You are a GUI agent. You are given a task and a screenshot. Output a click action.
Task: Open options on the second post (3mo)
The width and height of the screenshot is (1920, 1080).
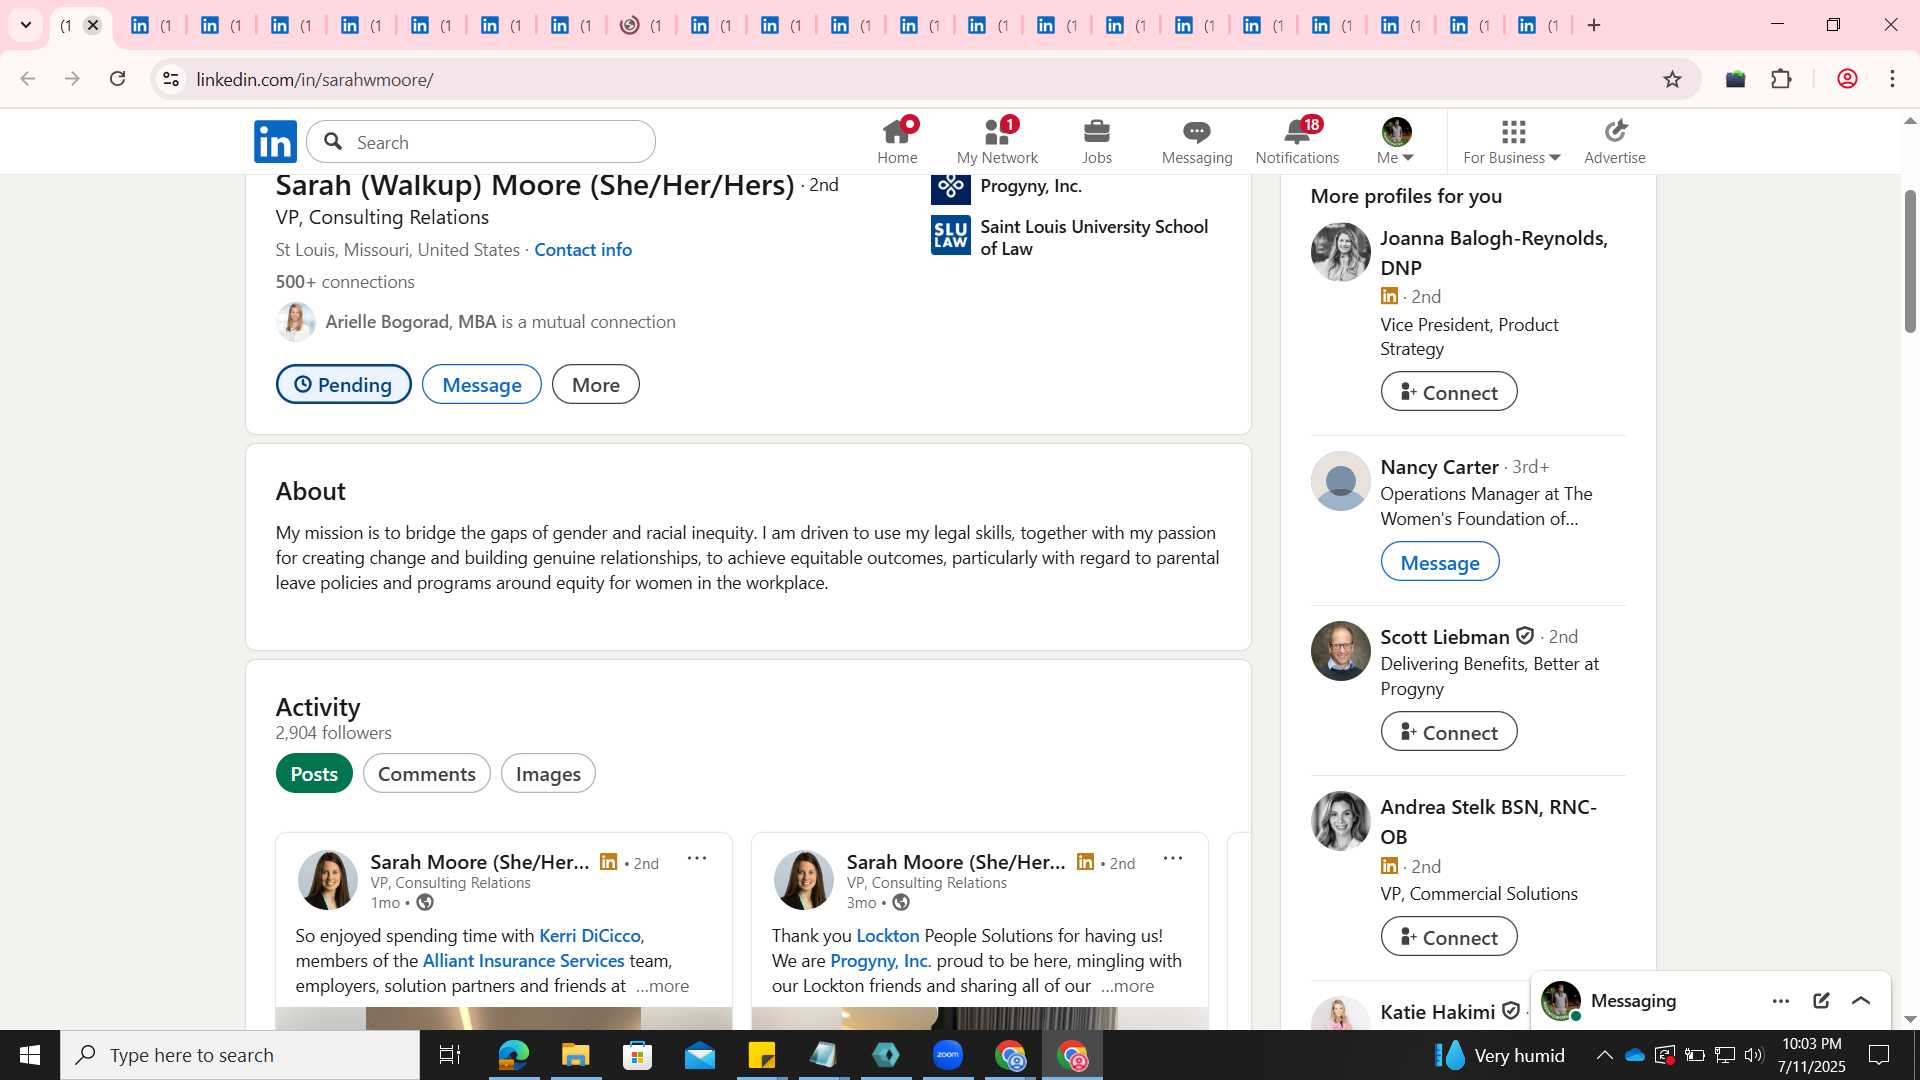1173,858
